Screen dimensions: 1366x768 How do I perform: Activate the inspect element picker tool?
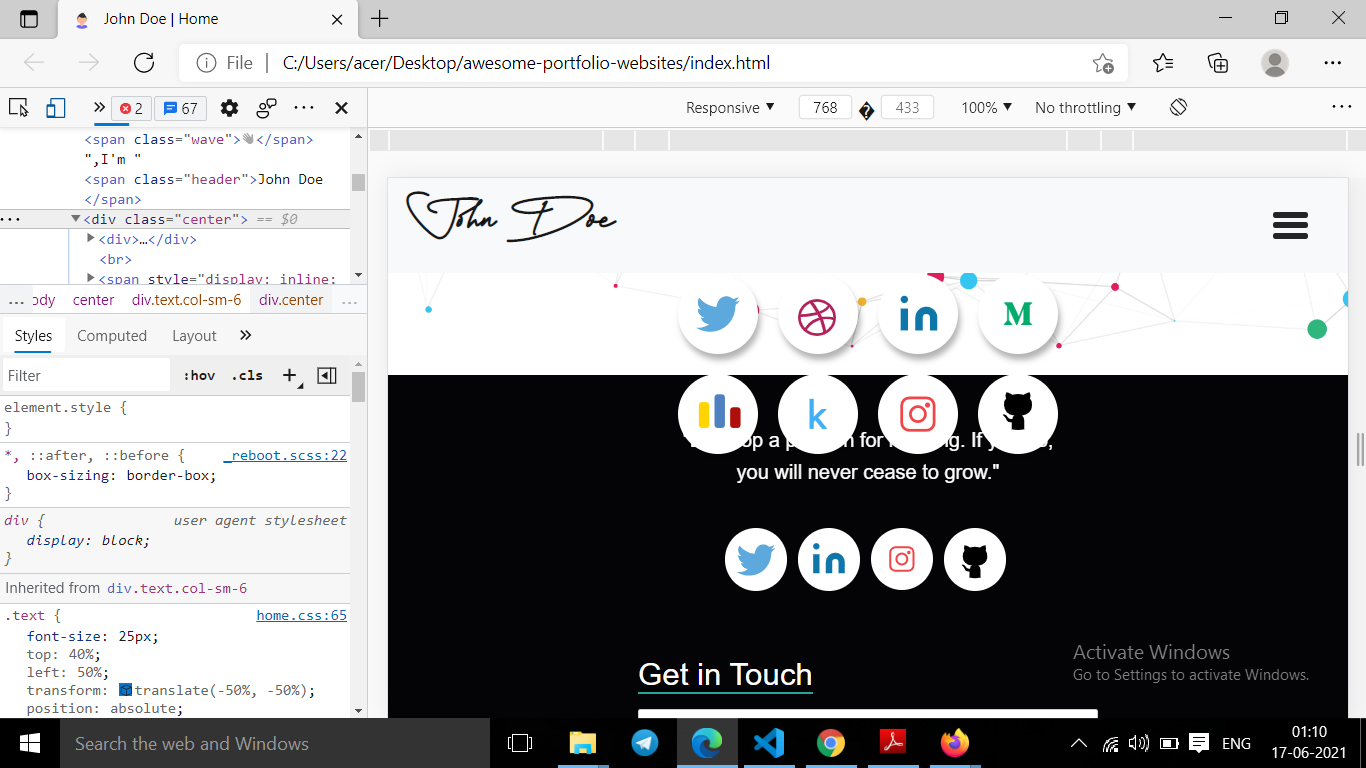[x=18, y=107]
